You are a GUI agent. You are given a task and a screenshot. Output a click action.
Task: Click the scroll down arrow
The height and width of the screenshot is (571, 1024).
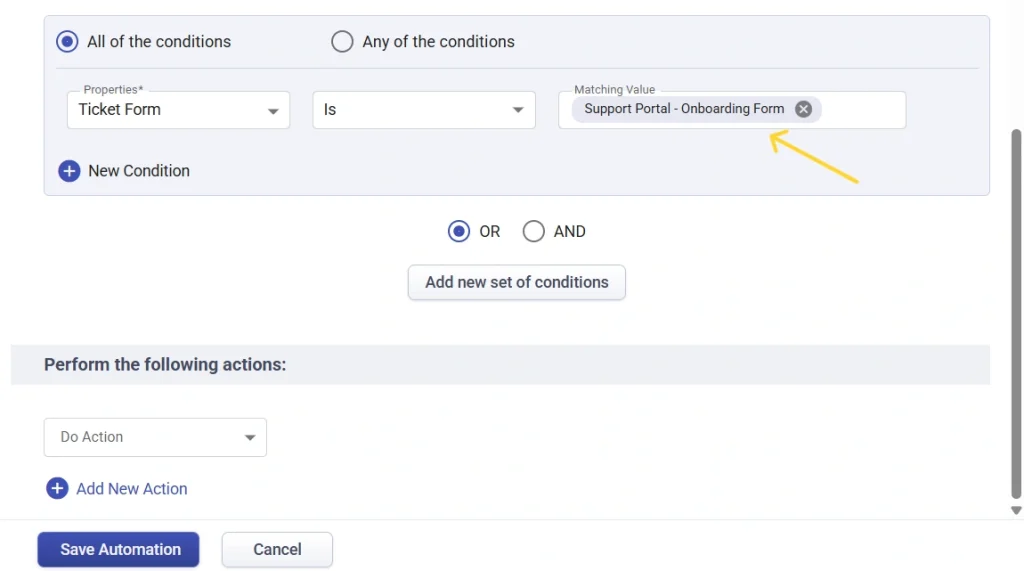1016,510
